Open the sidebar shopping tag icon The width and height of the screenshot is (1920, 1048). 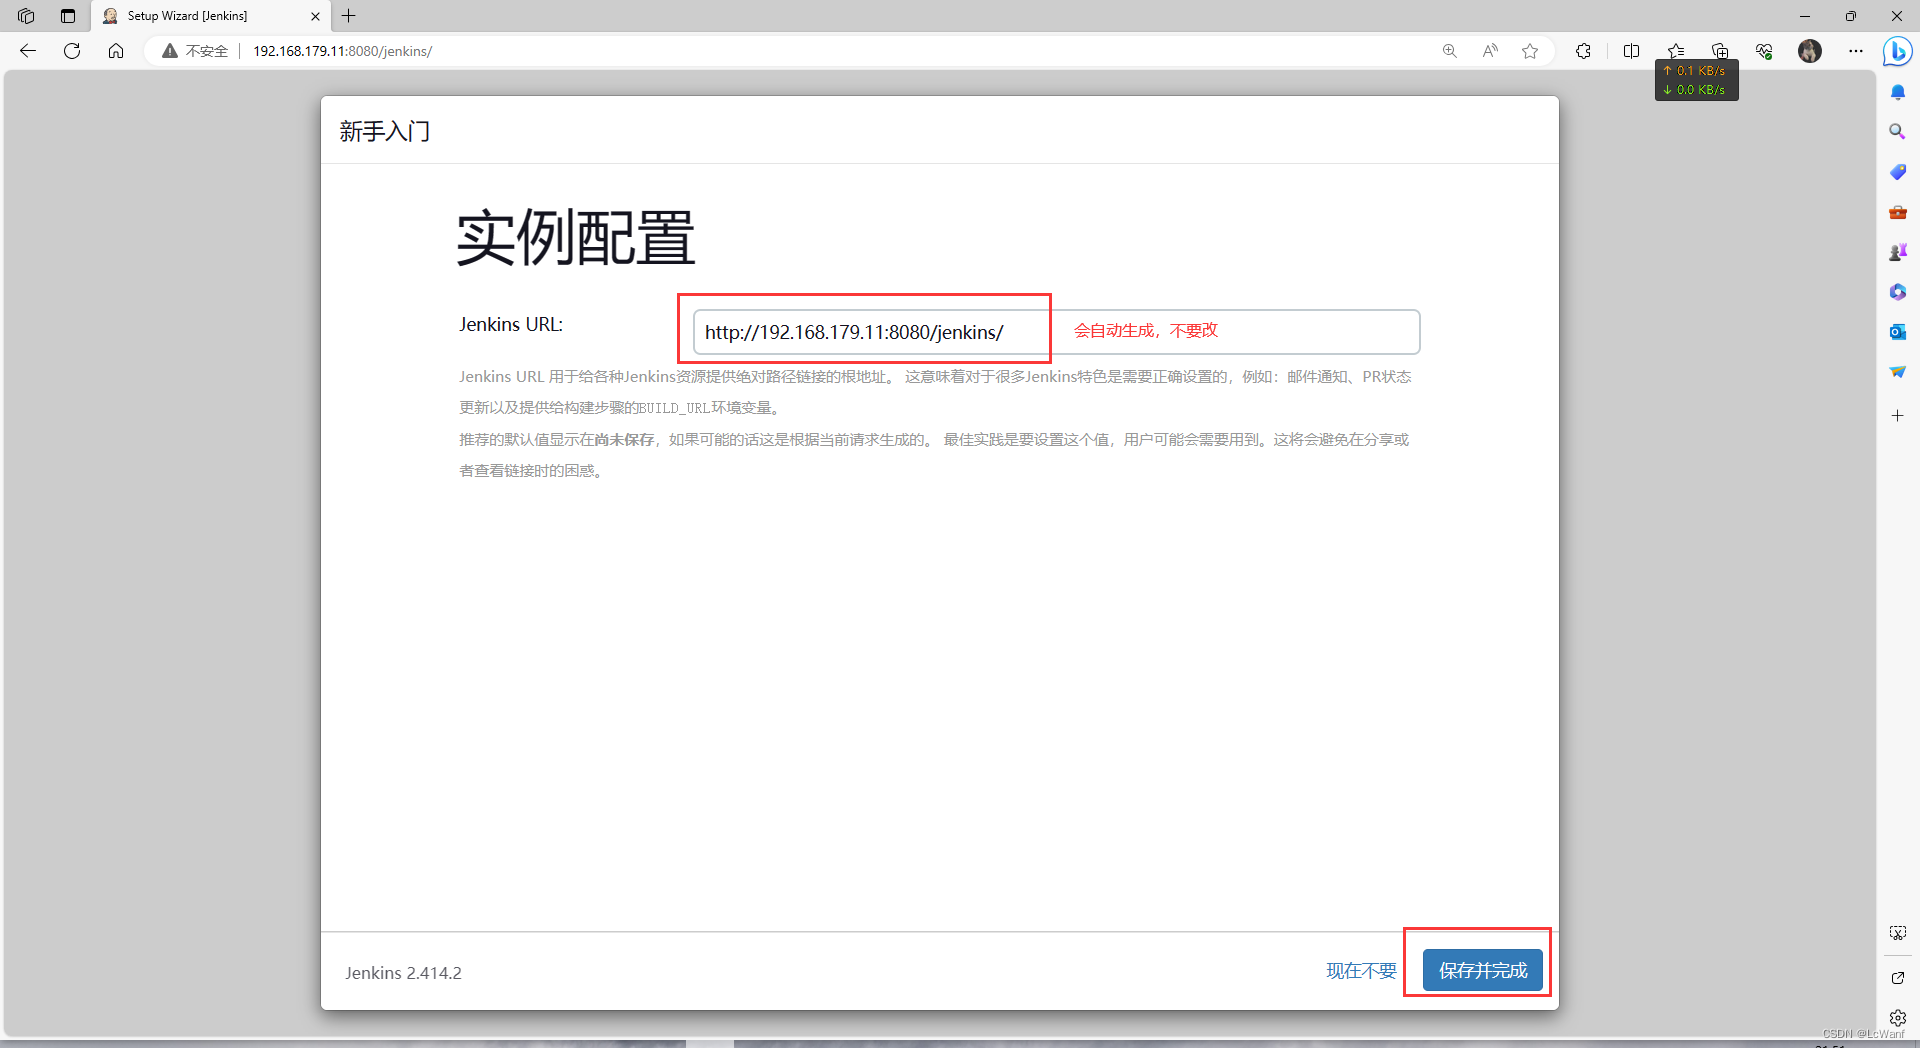pyautogui.click(x=1898, y=172)
